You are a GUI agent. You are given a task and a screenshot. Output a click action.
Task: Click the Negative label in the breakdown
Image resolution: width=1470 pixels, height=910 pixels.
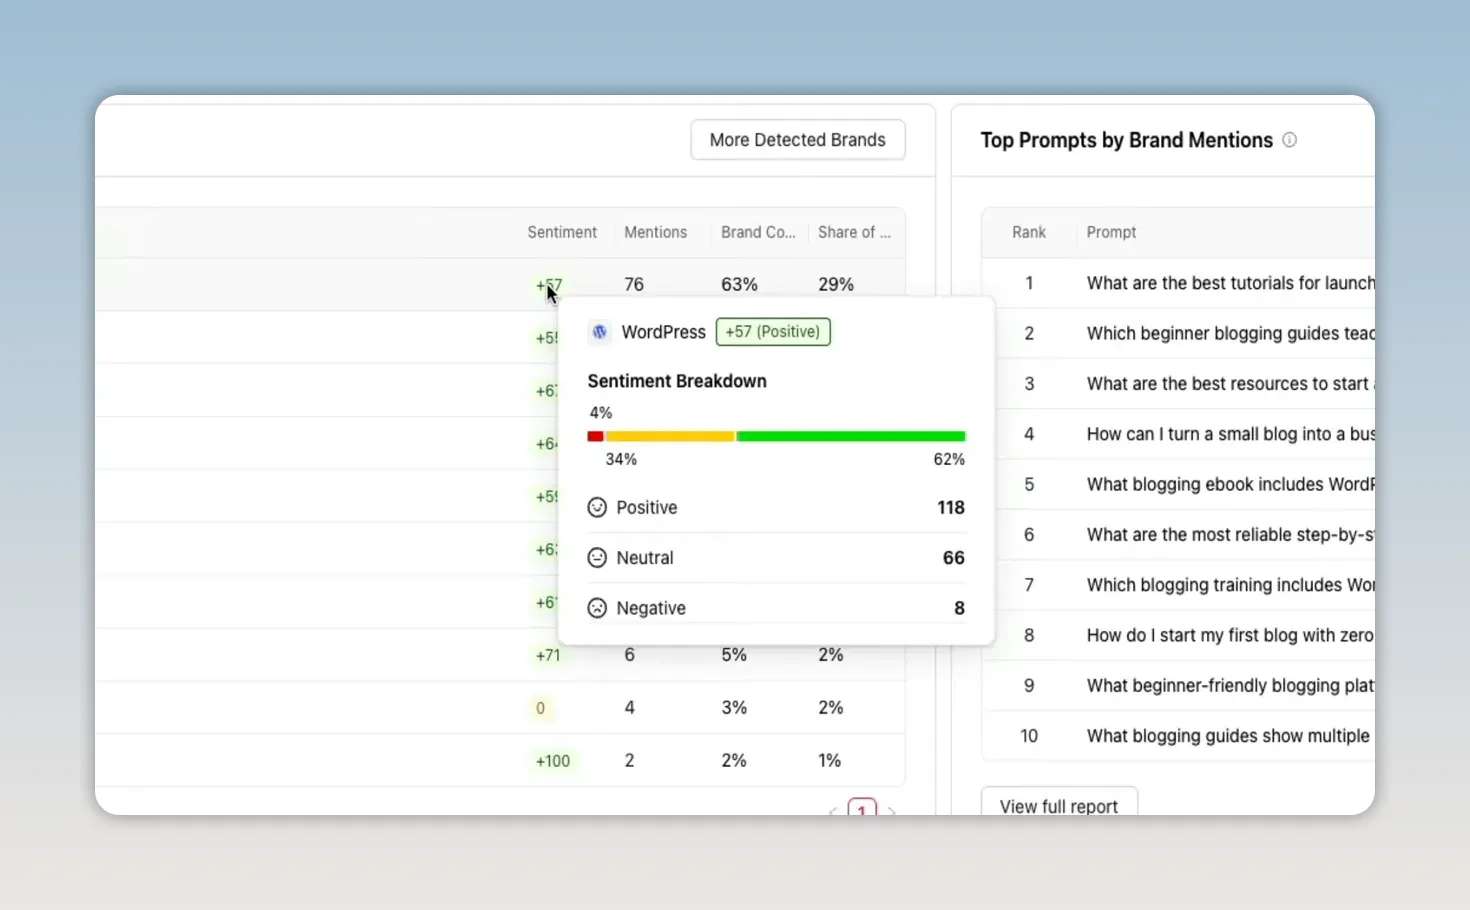pos(651,608)
